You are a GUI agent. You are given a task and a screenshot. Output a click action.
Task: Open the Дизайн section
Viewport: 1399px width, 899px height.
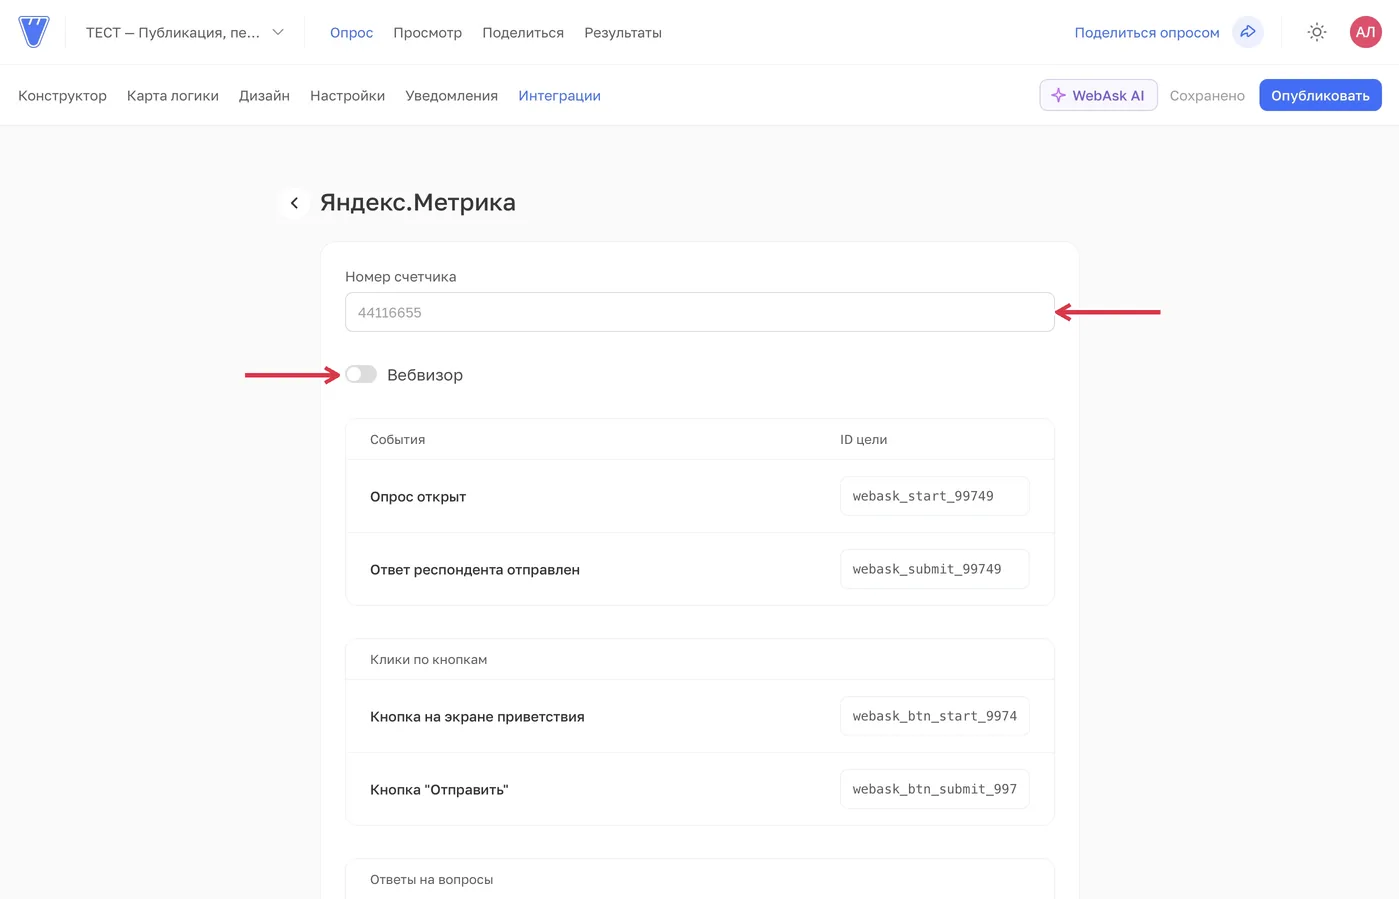264,96
